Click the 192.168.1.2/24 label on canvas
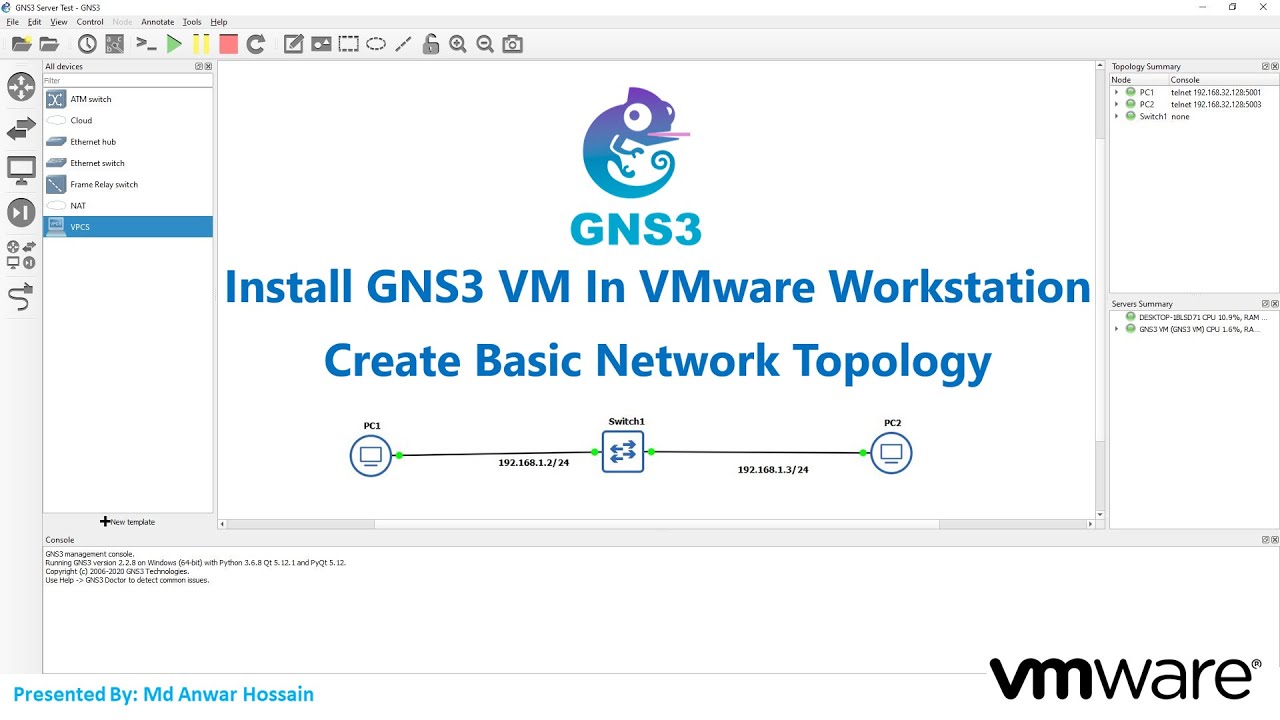The image size is (1280, 720). tap(534, 463)
